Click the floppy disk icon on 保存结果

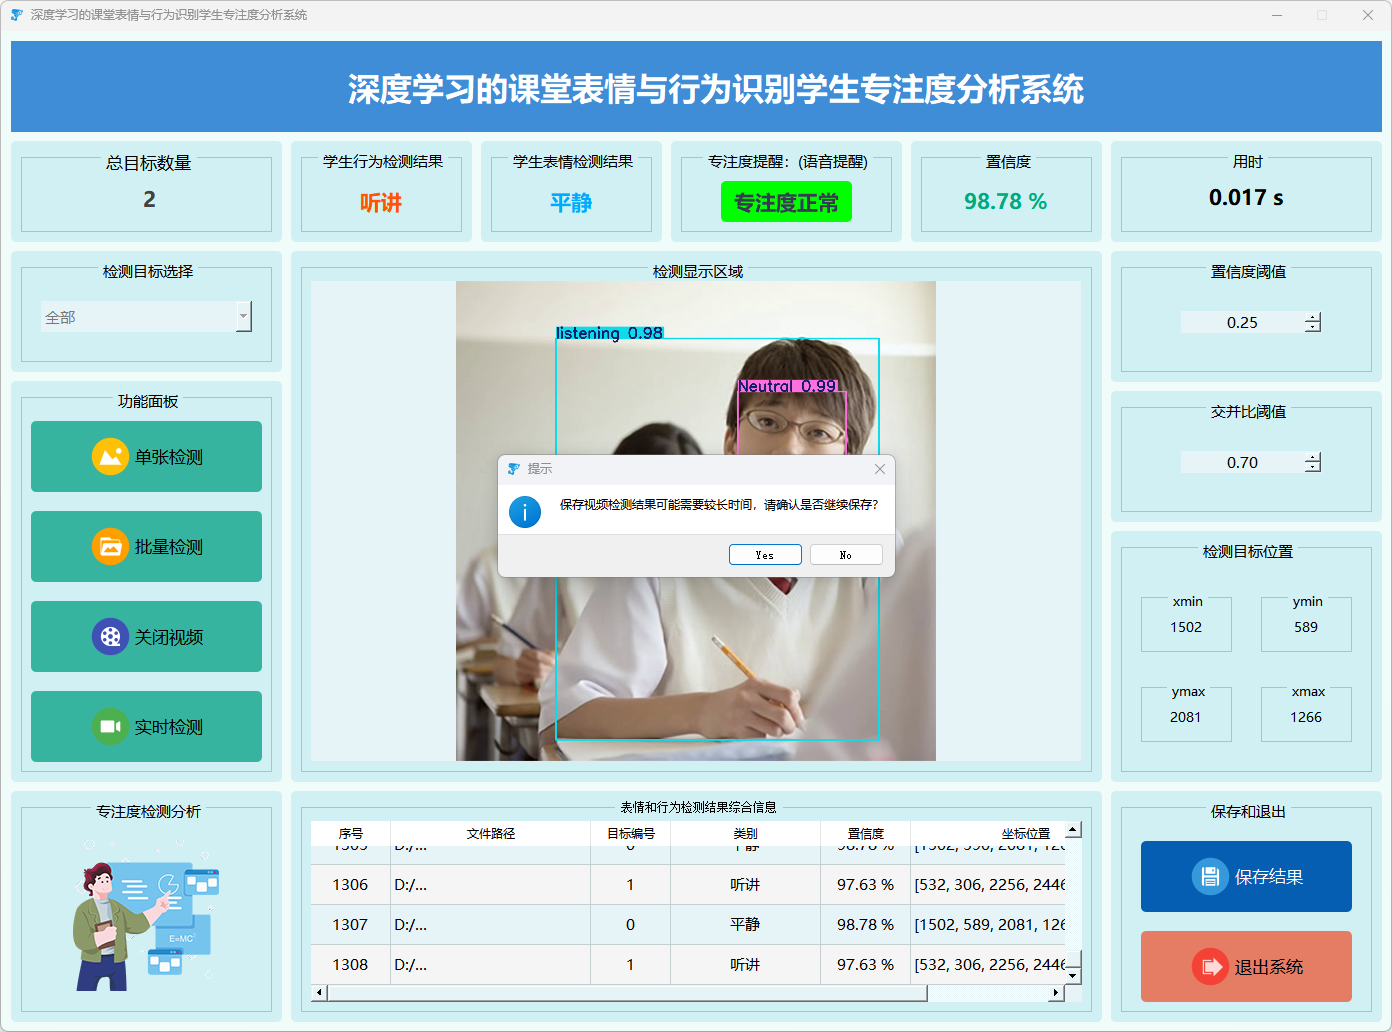pos(1210,877)
